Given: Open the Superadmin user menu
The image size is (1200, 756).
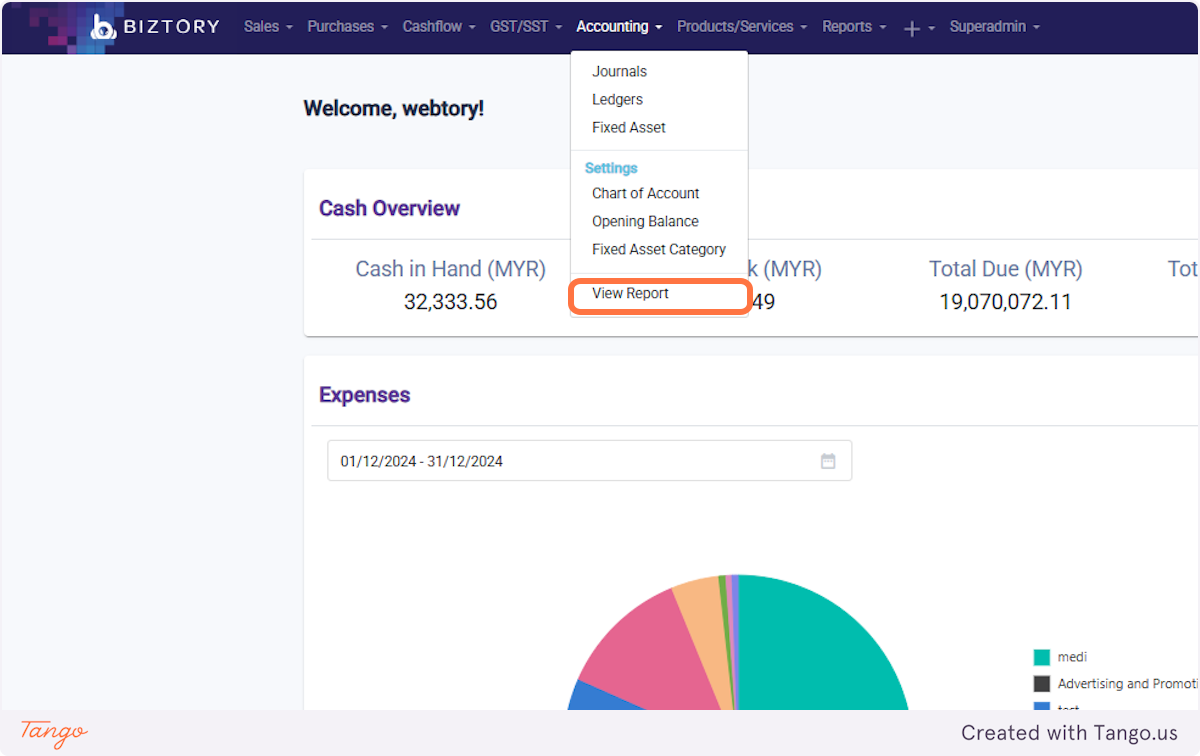Looking at the screenshot, I should click(995, 27).
